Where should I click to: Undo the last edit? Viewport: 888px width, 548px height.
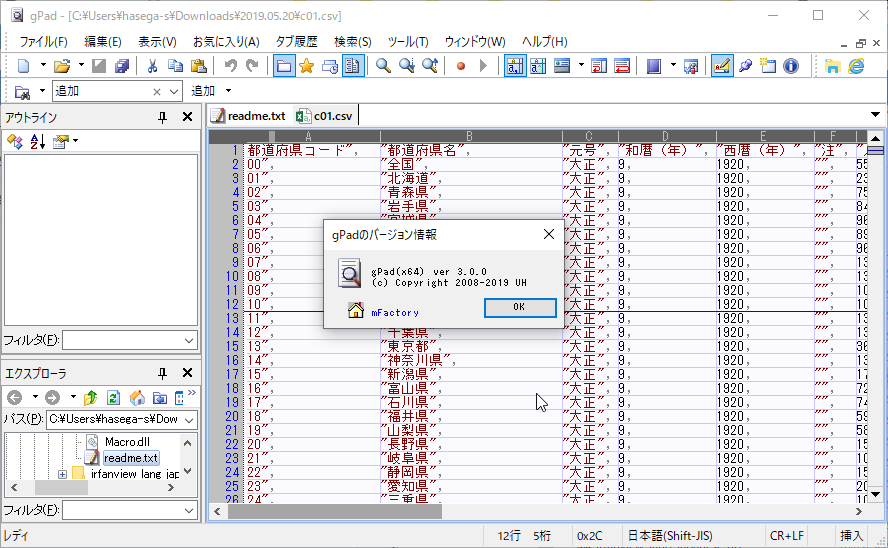click(x=230, y=66)
